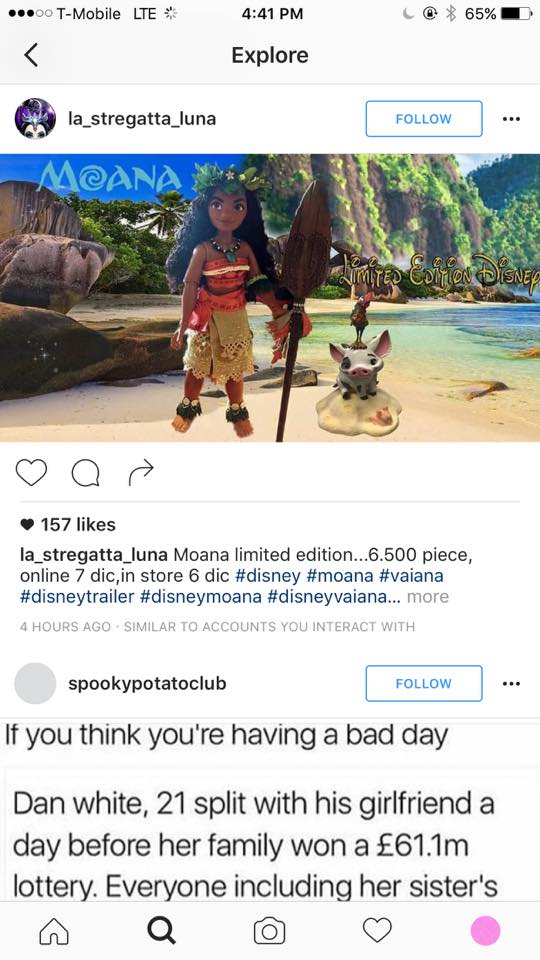This screenshot has height=960, width=540.
Task: Open options menu for la_stregatta_luna post
Action: (x=511, y=119)
